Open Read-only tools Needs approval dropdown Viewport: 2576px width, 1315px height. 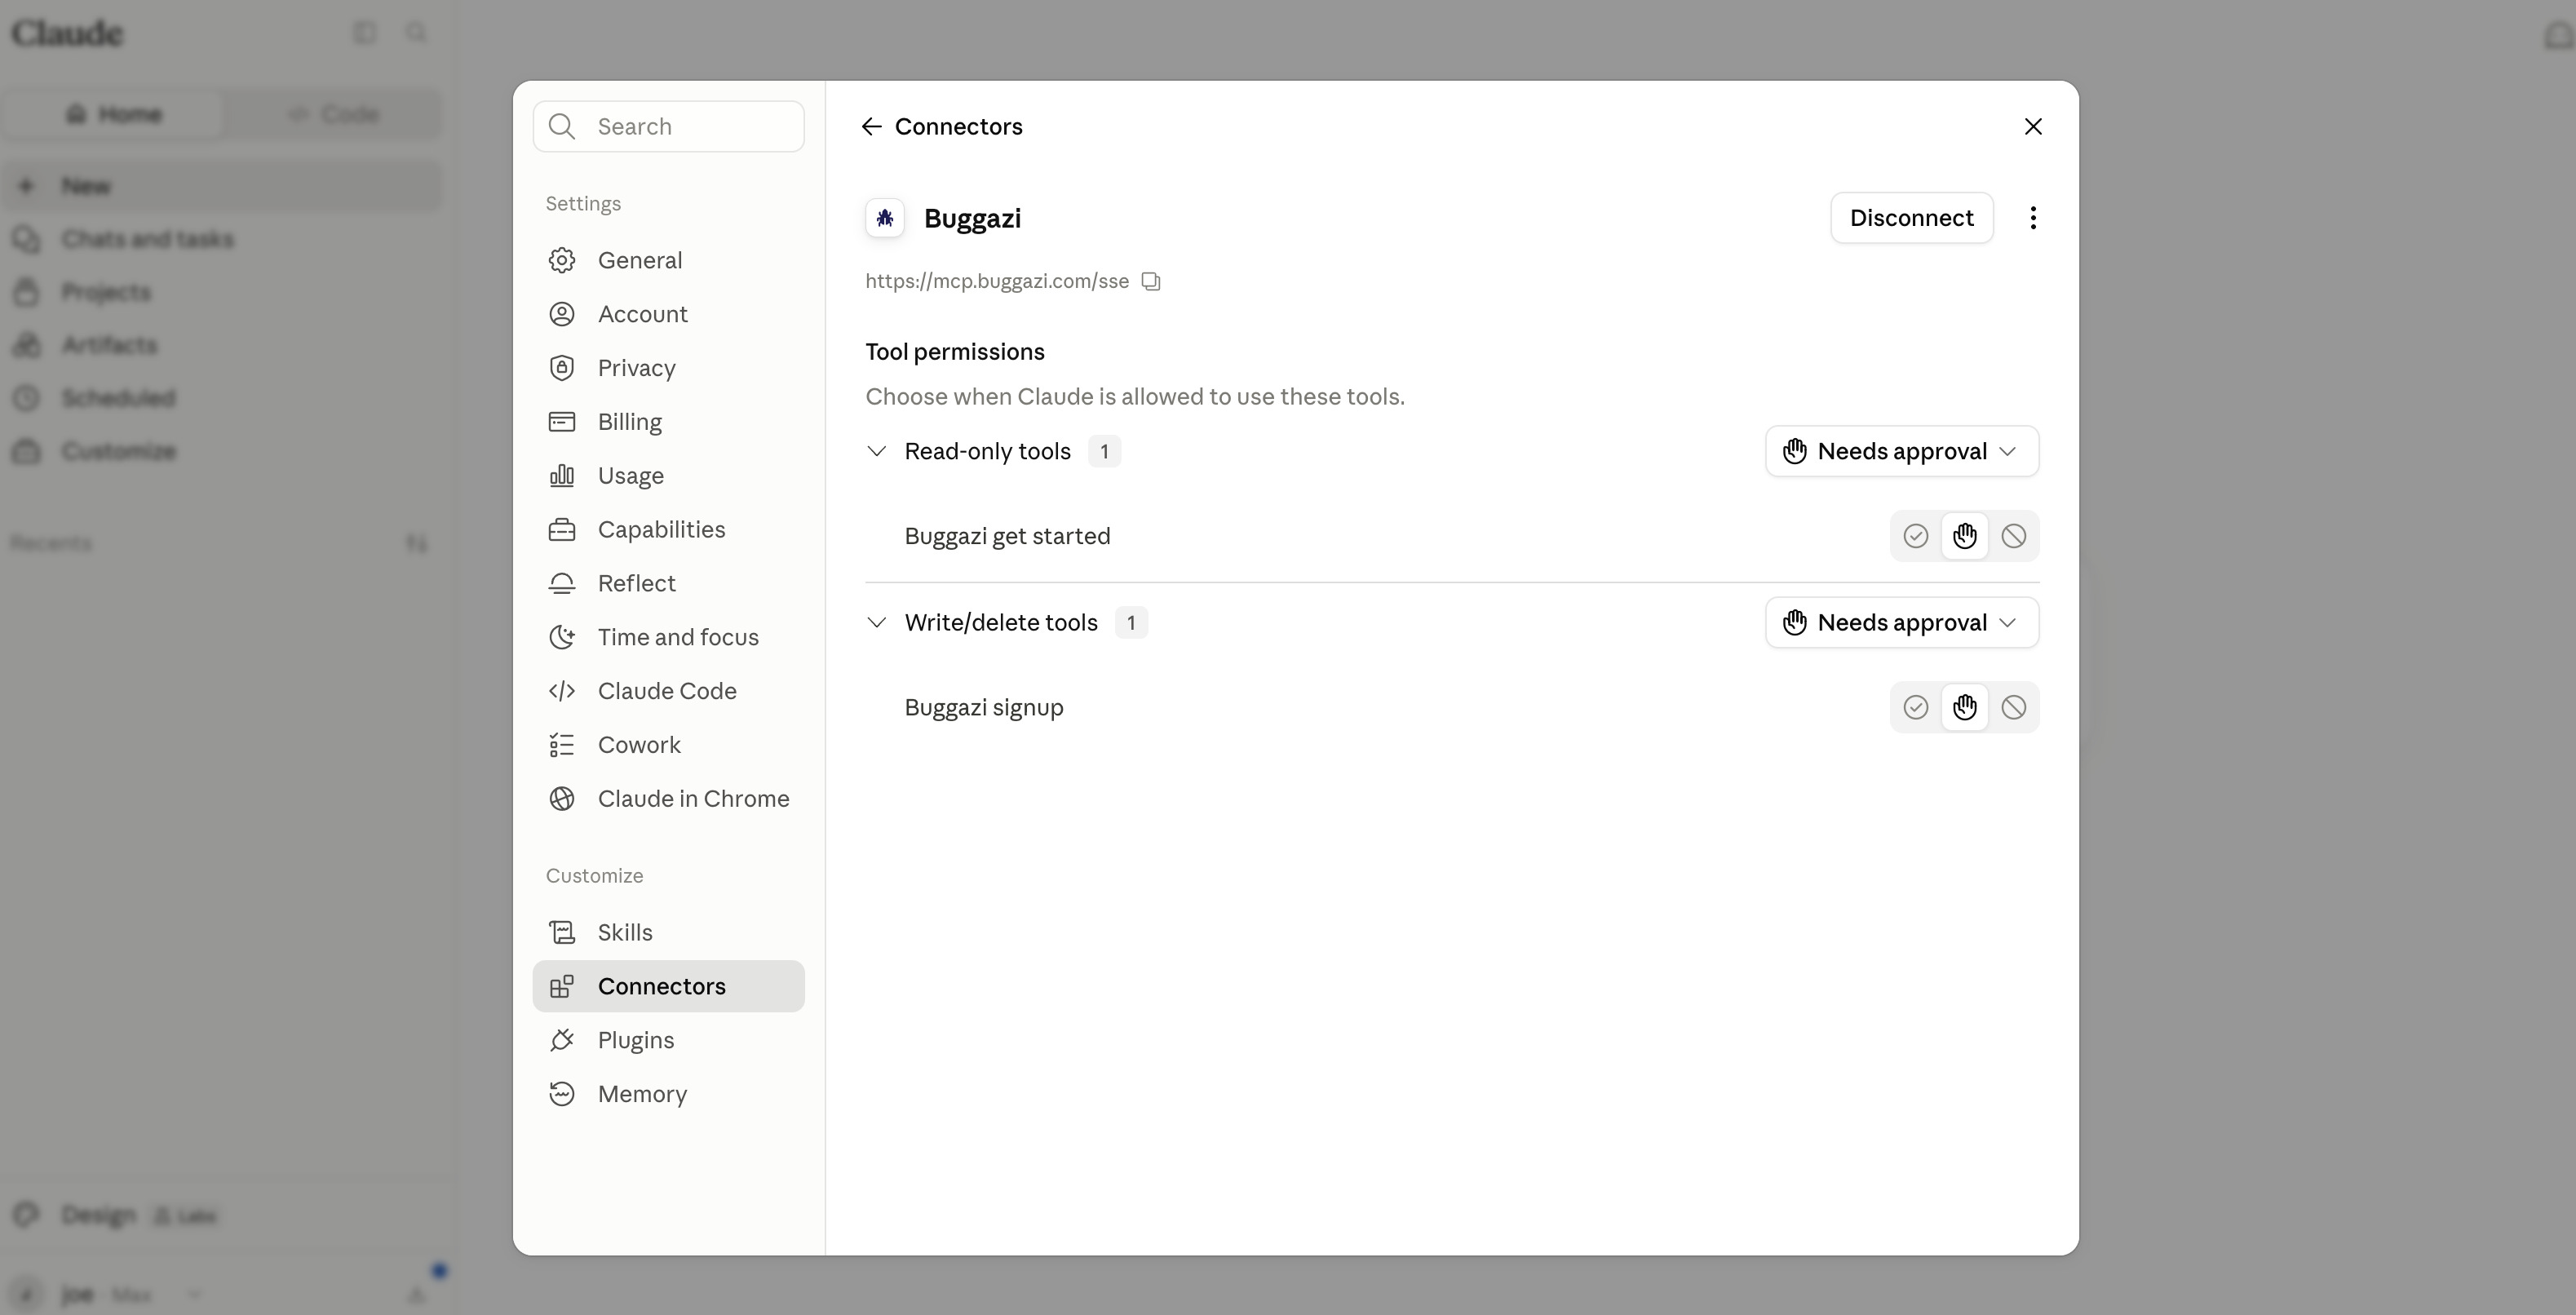[x=1901, y=451]
